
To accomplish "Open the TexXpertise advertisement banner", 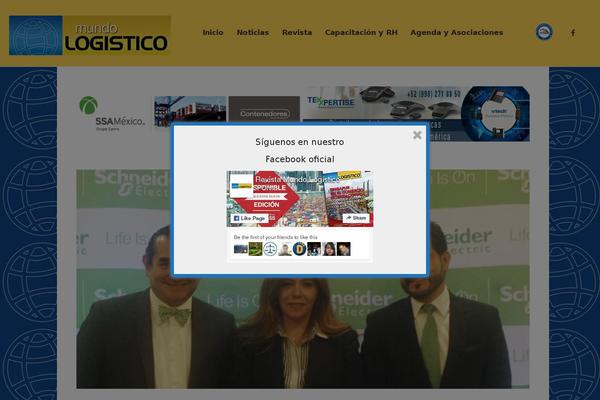I will 416,114.
